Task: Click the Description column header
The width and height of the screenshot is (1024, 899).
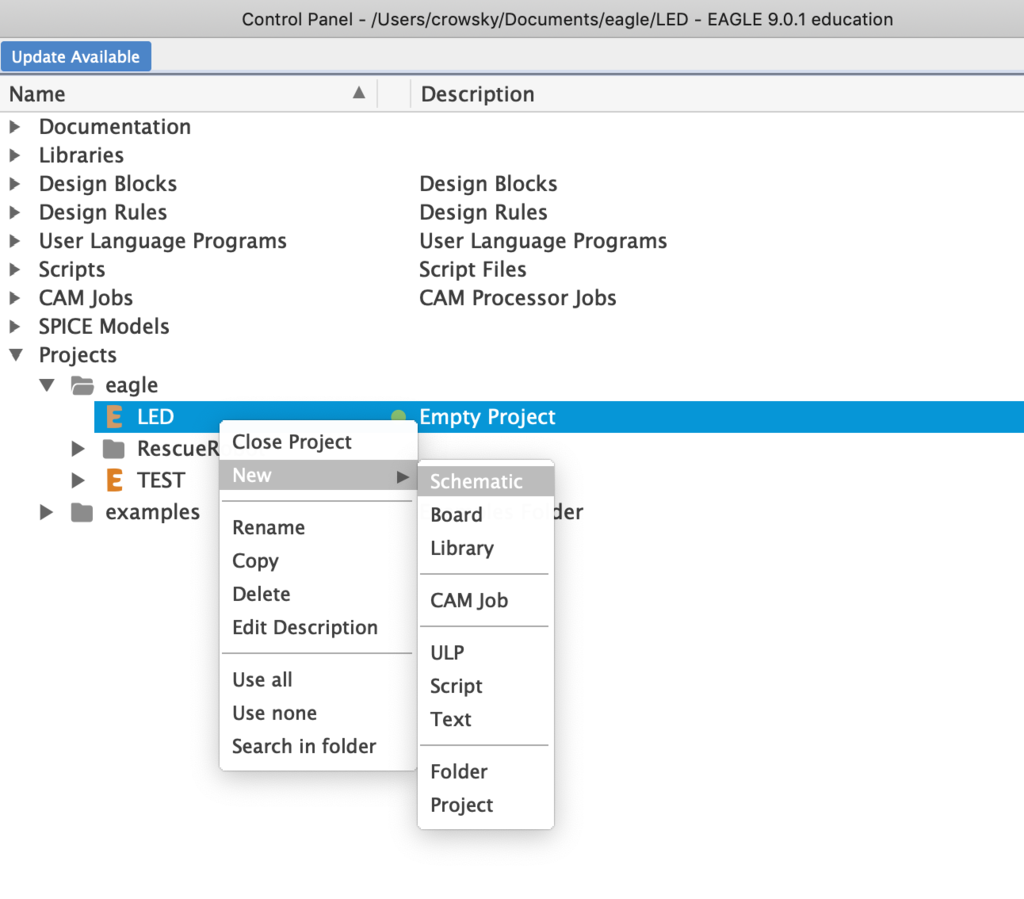Action: [x=717, y=94]
